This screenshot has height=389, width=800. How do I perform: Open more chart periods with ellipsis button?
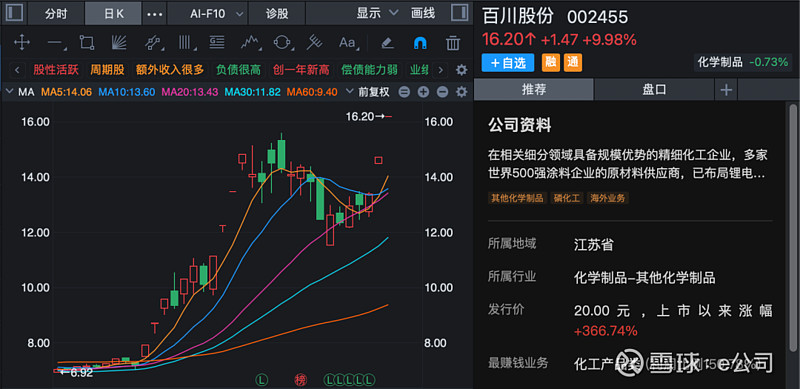click(x=155, y=14)
